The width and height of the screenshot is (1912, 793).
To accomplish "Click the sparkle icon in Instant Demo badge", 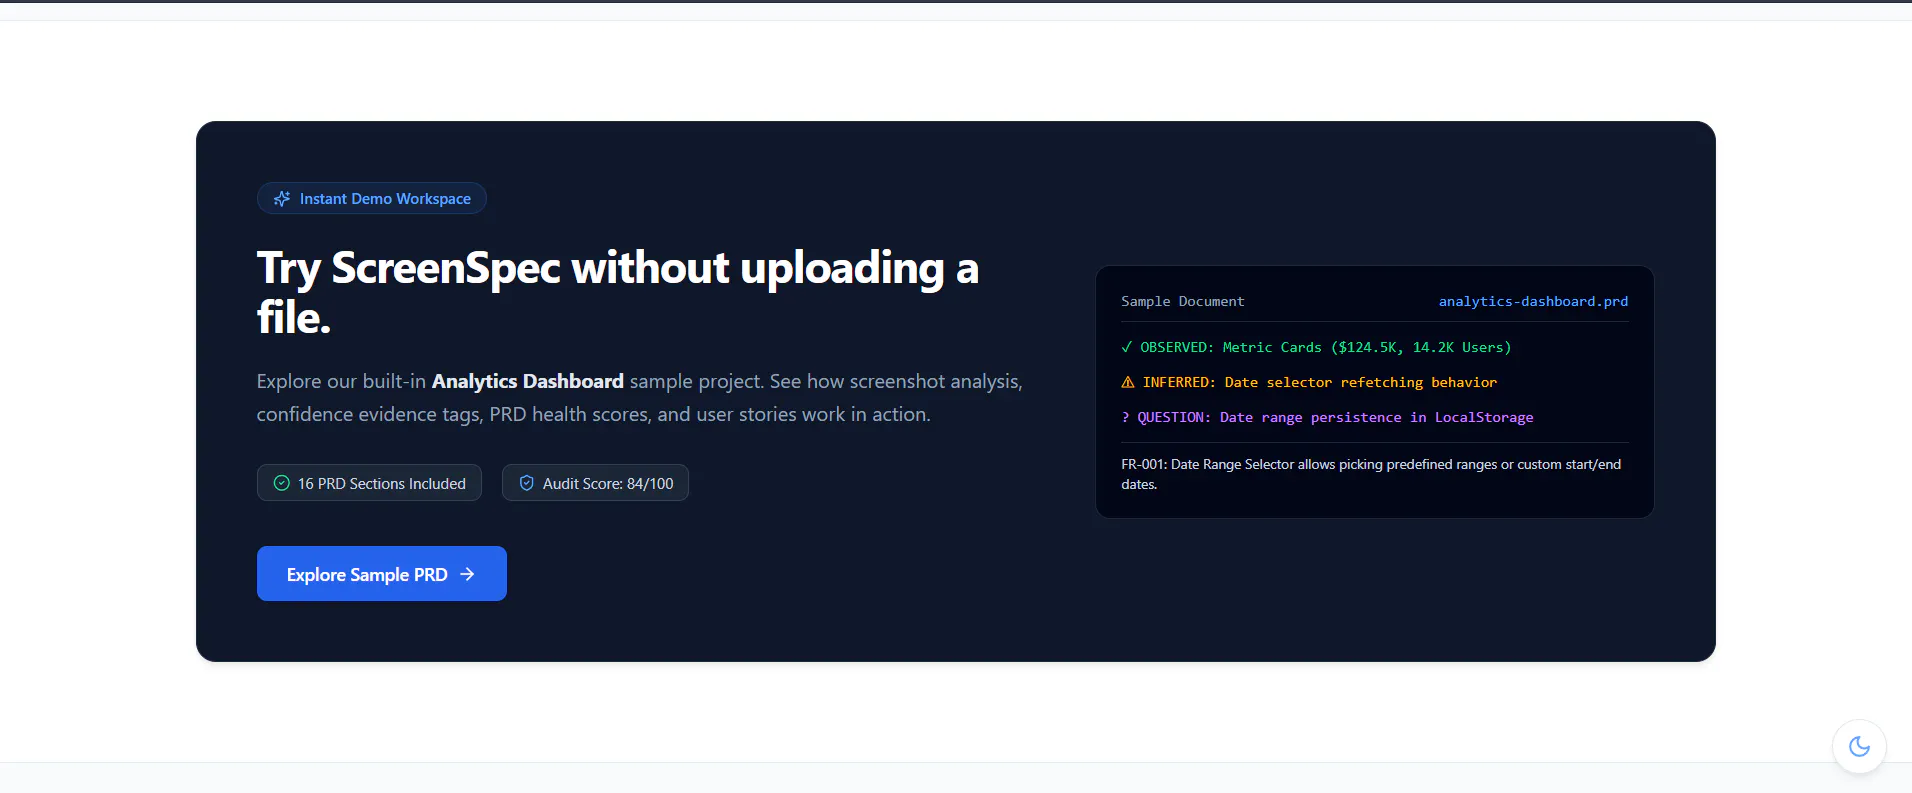I will [282, 199].
